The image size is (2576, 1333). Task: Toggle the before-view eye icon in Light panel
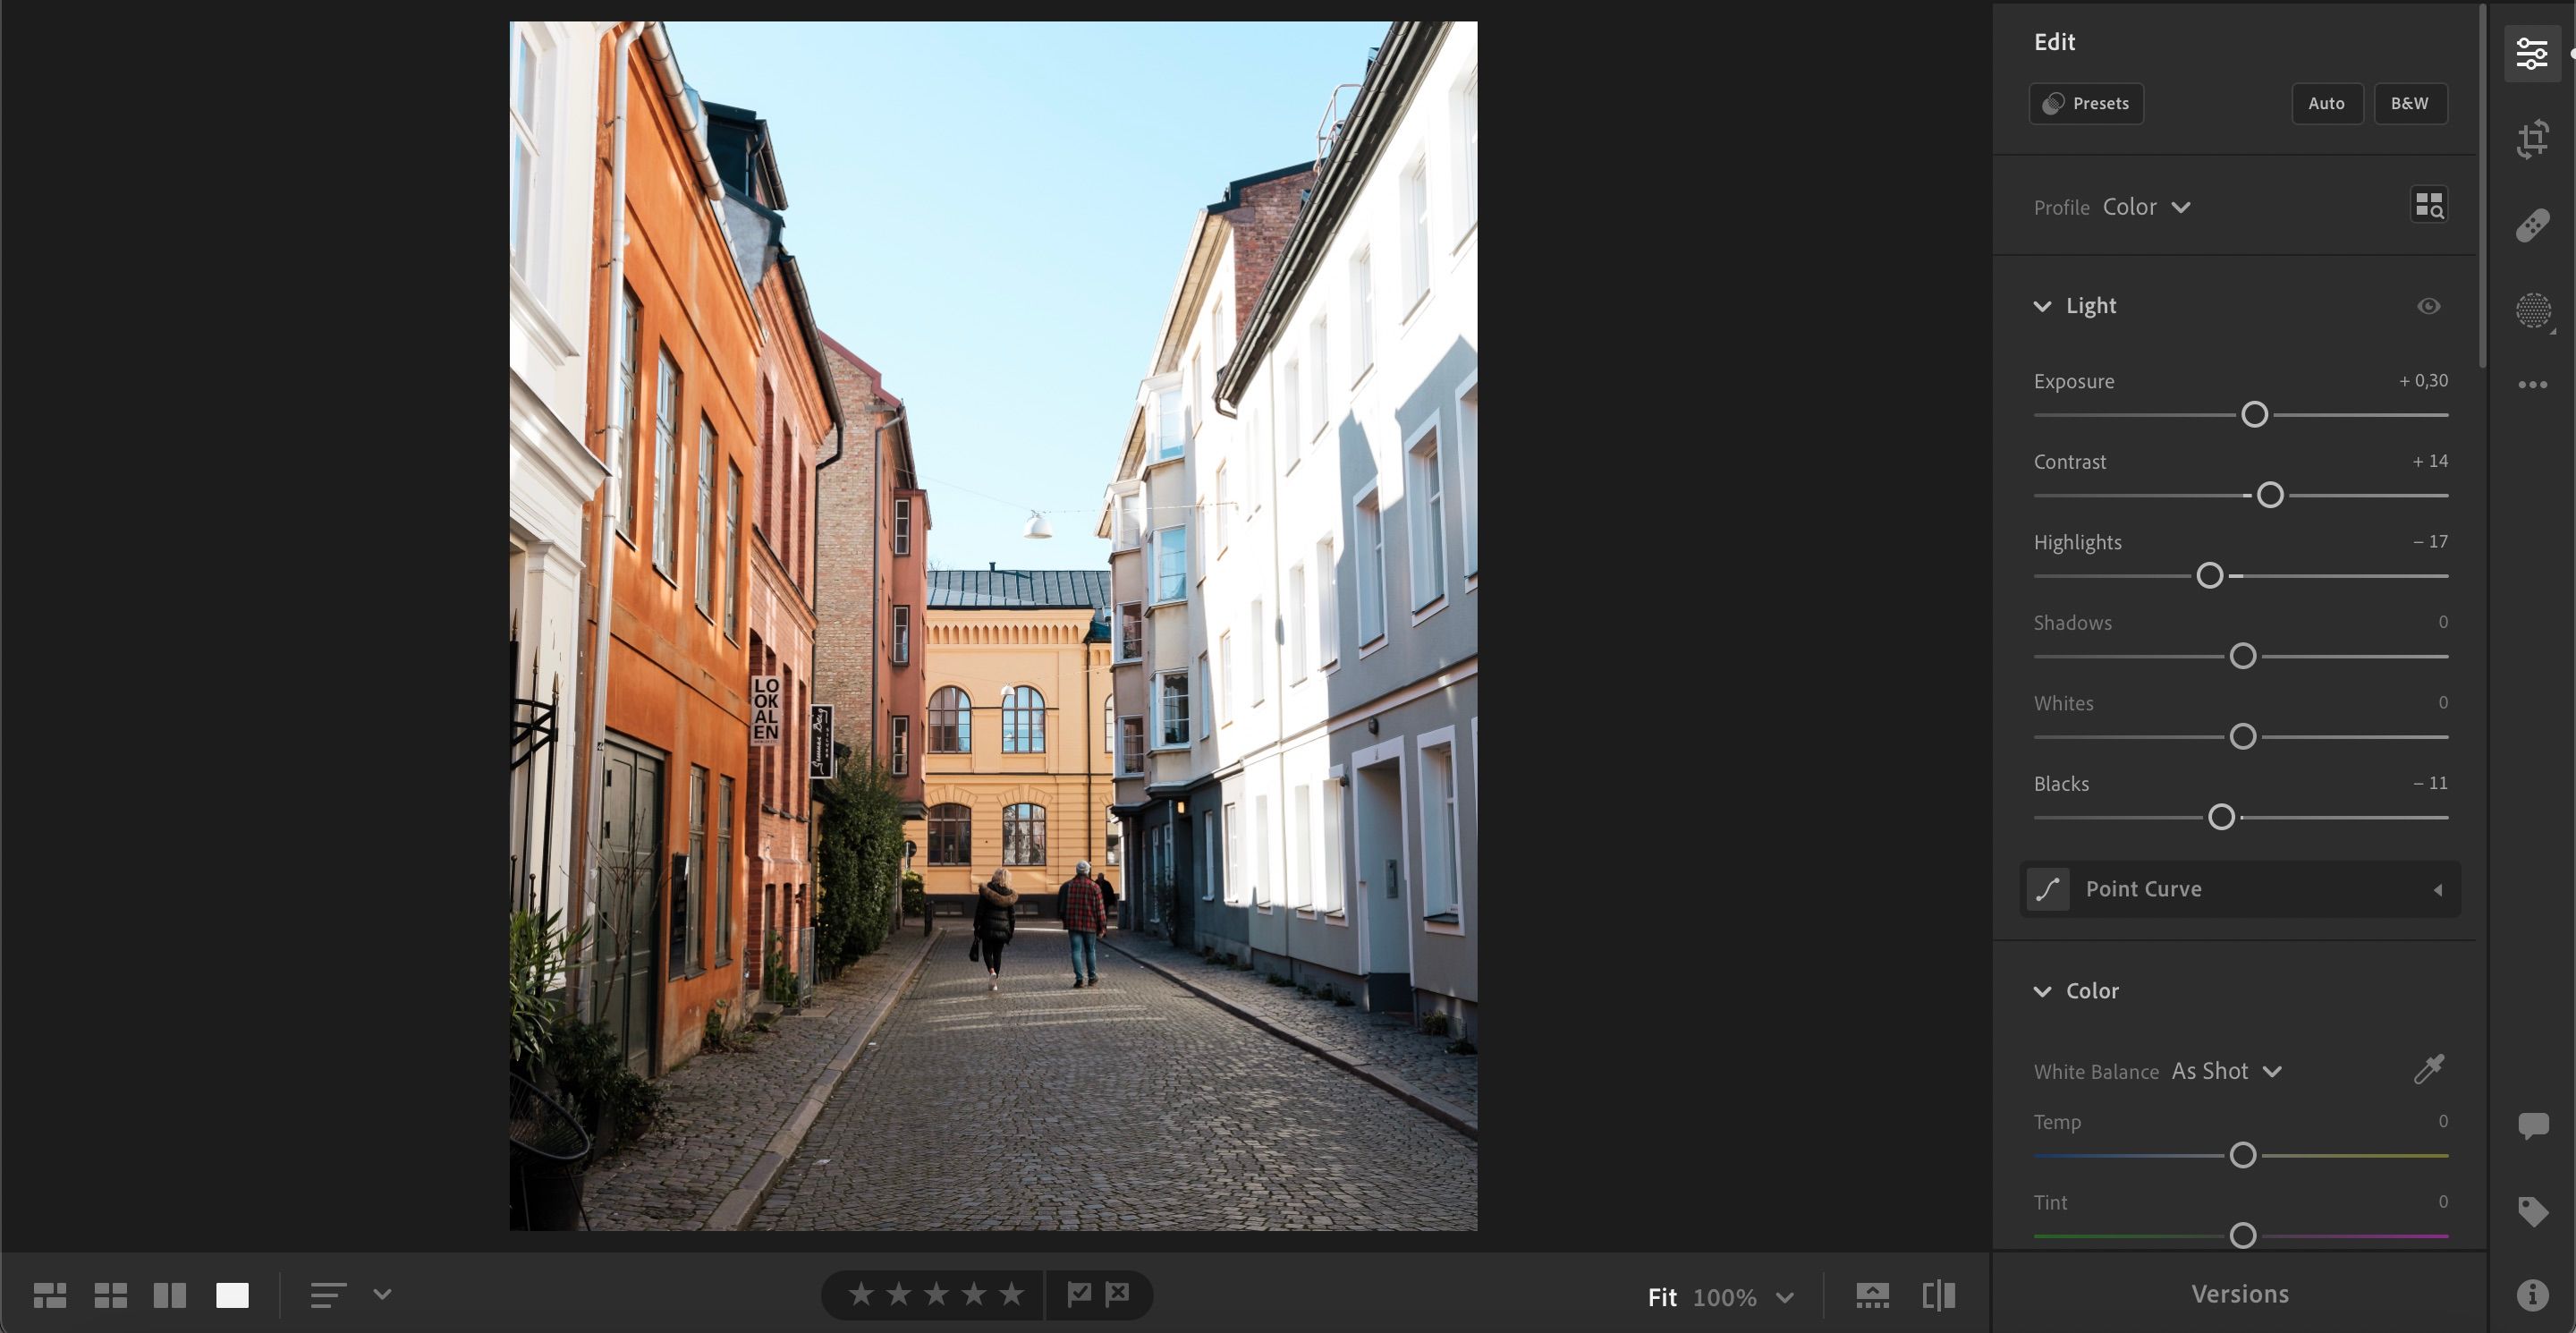(x=2429, y=306)
